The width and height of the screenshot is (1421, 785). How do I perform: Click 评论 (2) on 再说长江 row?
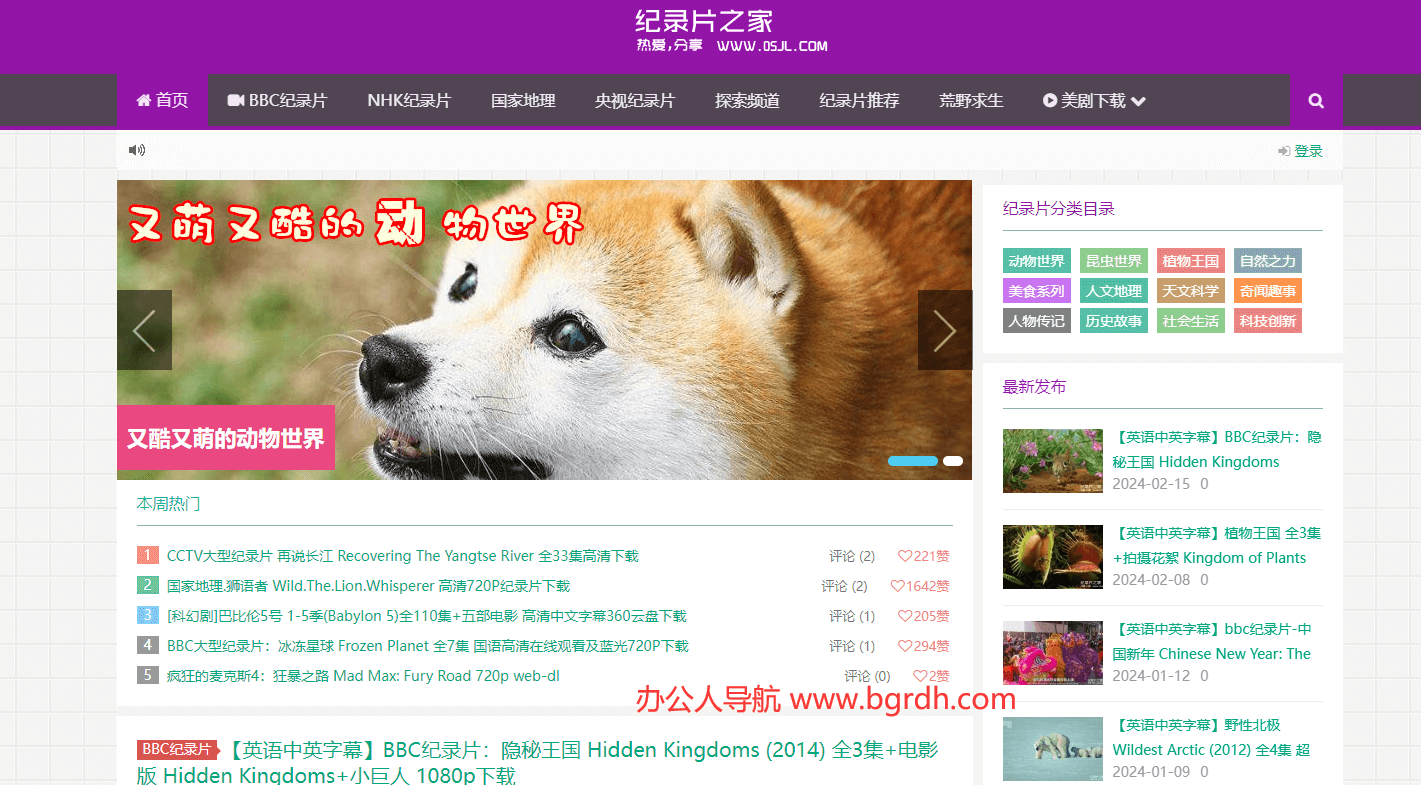(x=852, y=556)
